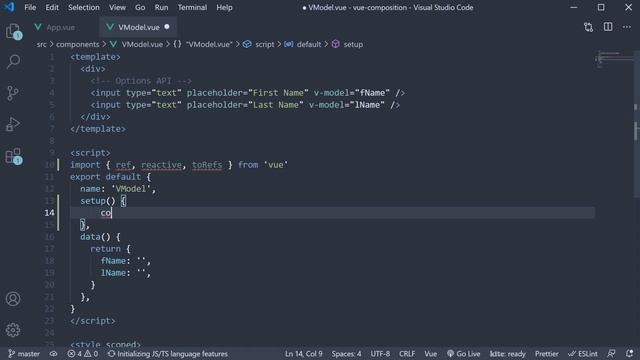Click the components breadcrumb
Screen dimensions: 640x360
(x=78, y=44)
